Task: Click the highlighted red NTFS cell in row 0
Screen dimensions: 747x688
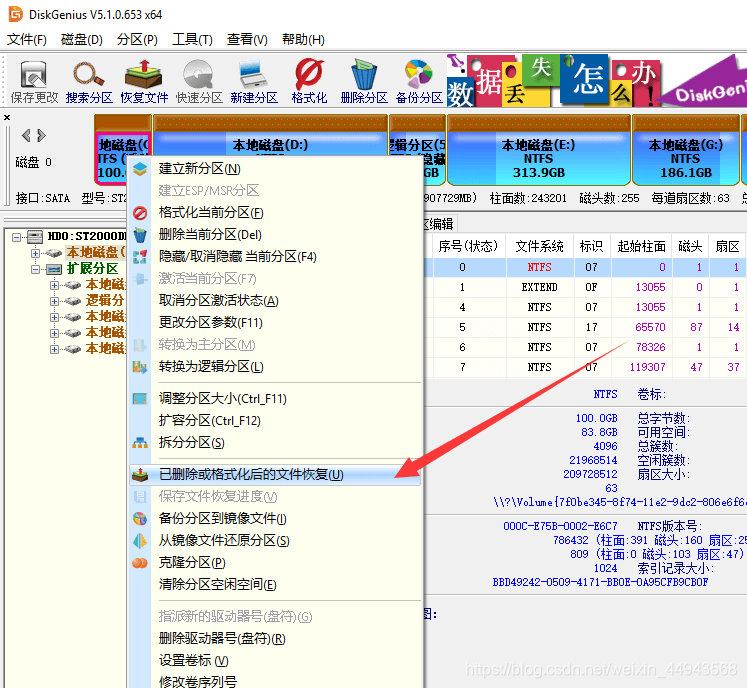Action: click(x=539, y=267)
